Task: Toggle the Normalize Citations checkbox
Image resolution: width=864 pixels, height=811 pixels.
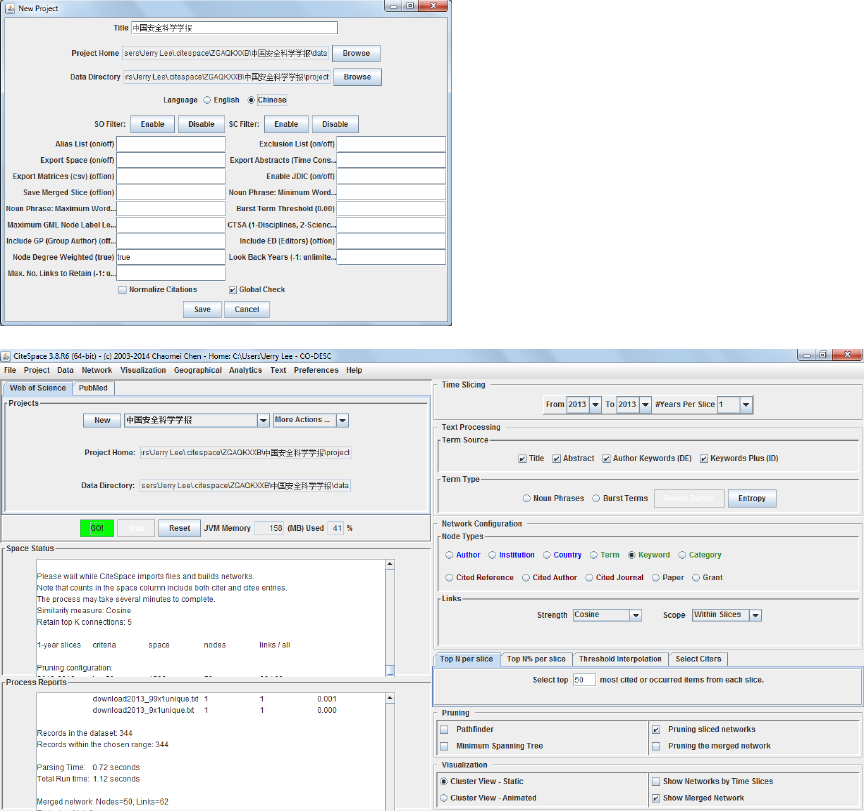Action: pos(122,290)
